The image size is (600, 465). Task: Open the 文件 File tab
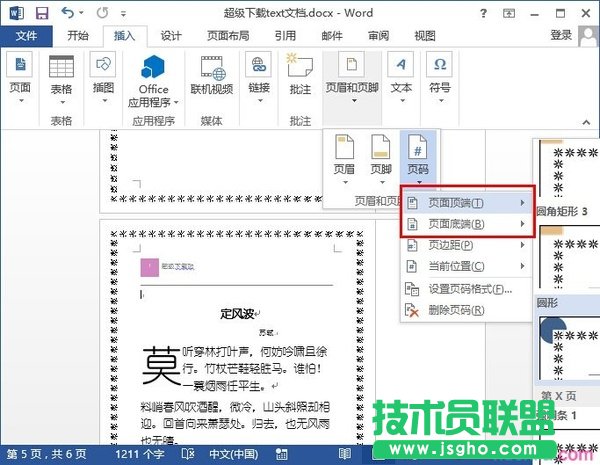[26, 36]
